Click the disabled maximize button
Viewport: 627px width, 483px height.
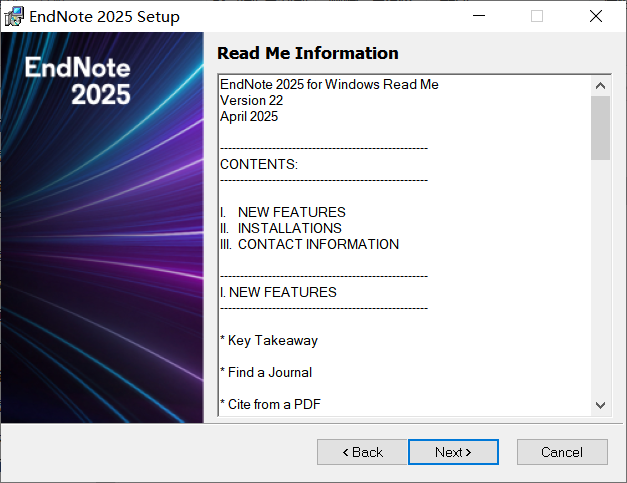(x=537, y=16)
